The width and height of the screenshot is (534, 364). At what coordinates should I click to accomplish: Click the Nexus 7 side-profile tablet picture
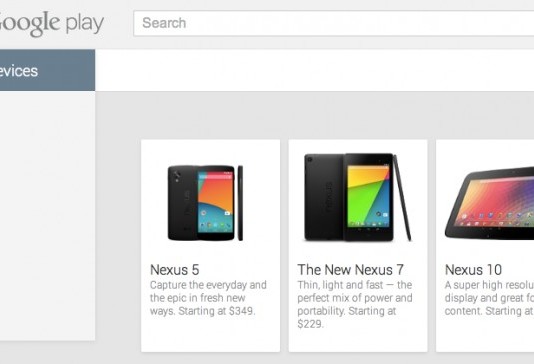(x=402, y=197)
